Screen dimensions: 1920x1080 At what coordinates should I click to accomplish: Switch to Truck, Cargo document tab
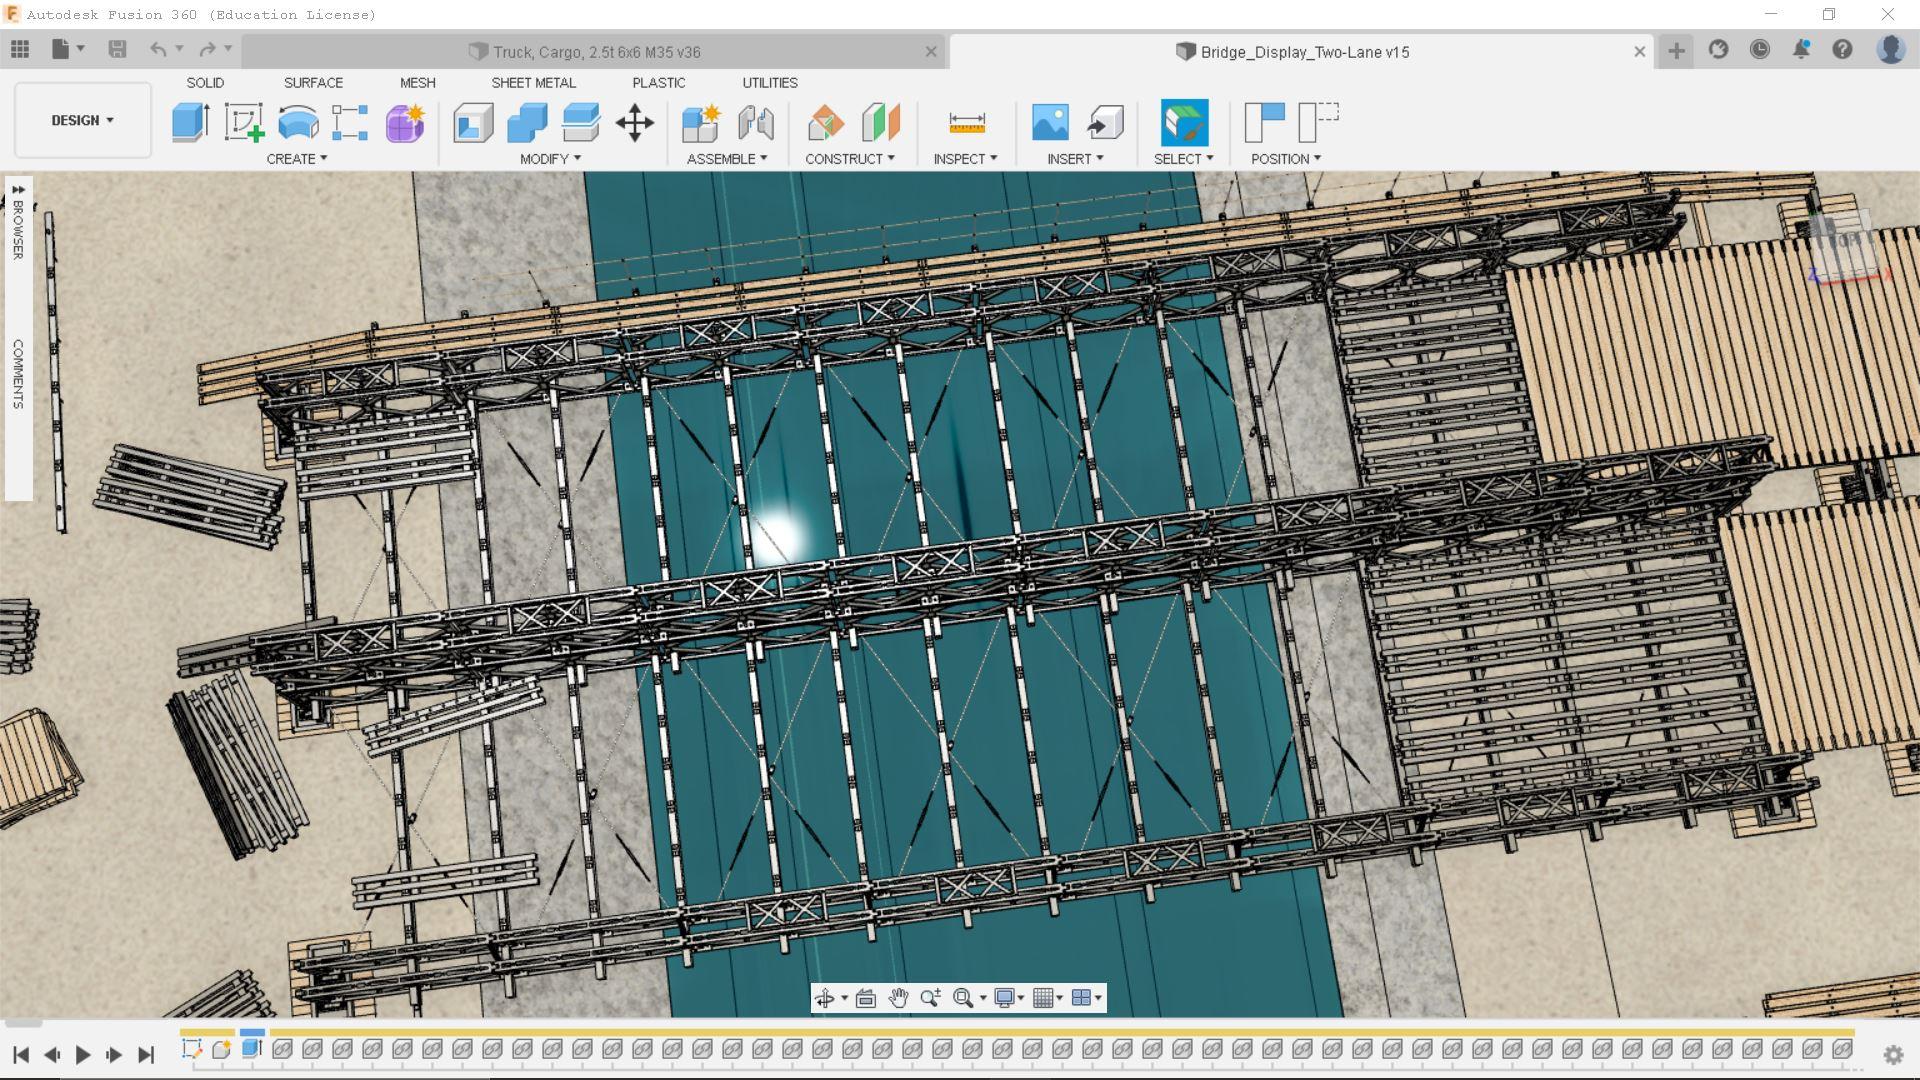pyautogui.click(x=596, y=52)
